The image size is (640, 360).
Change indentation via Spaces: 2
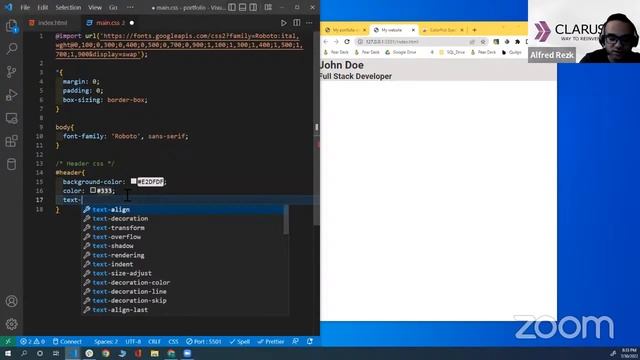tap(106, 341)
